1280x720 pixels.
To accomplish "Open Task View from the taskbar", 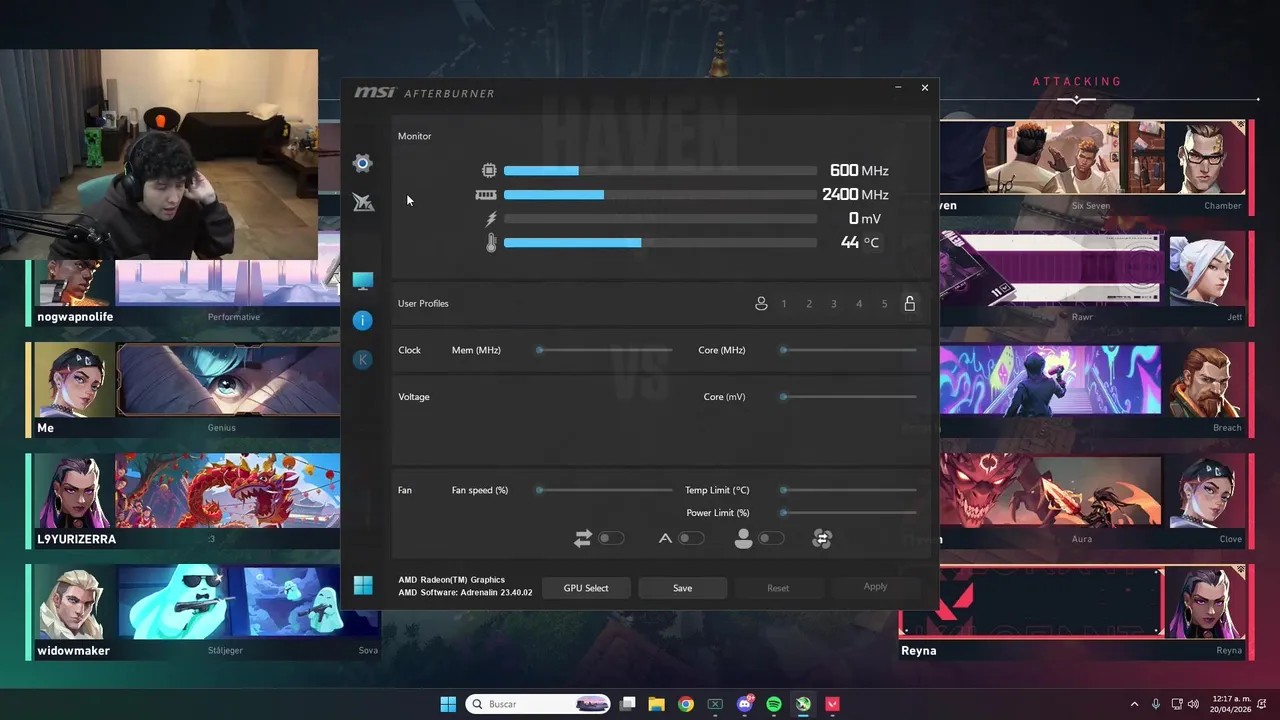I will click(x=627, y=704).
